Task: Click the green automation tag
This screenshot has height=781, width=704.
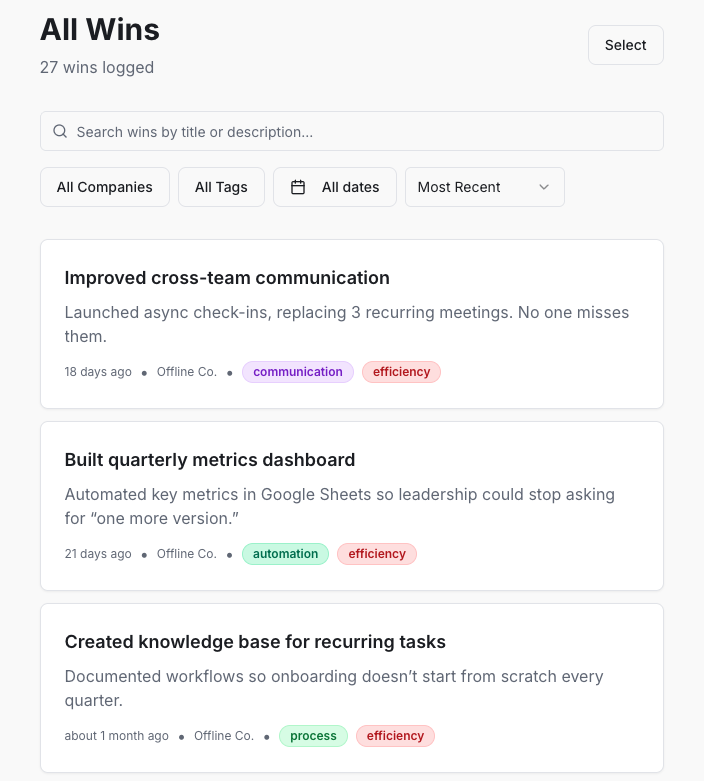Action: click(286, 554)
